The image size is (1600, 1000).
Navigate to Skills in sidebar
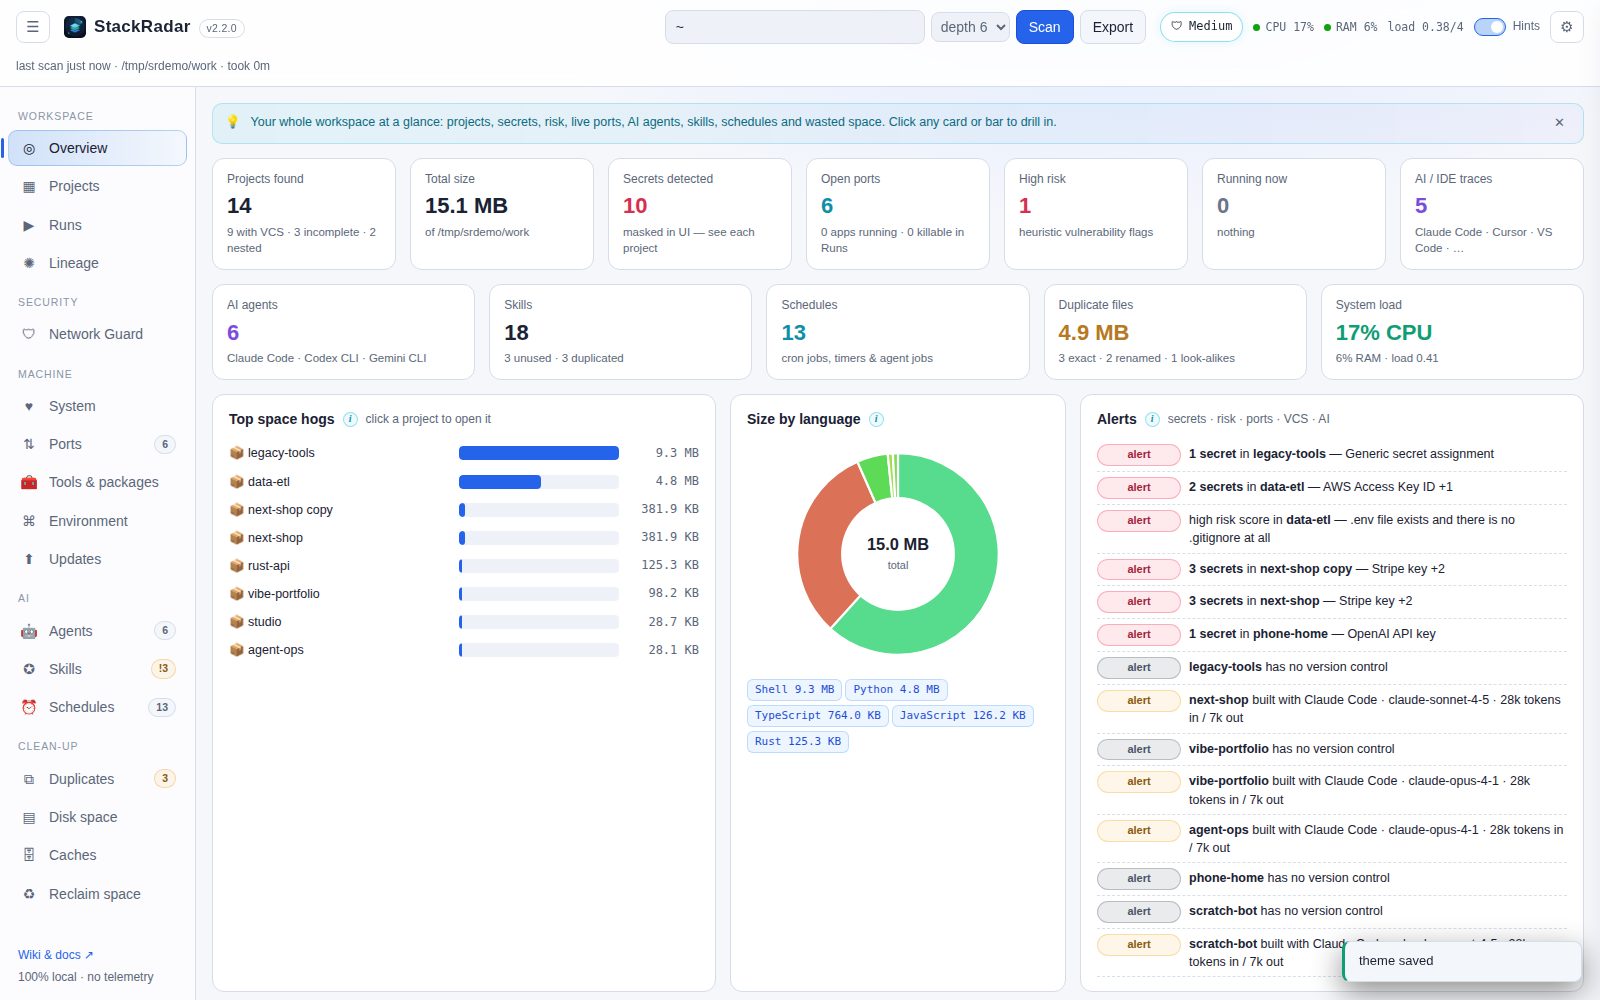click(x=98, y=669)
